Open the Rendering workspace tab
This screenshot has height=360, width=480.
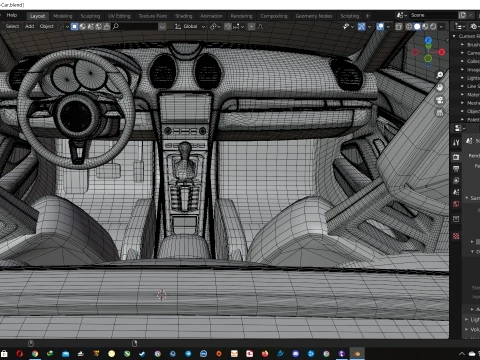[241, 16]
